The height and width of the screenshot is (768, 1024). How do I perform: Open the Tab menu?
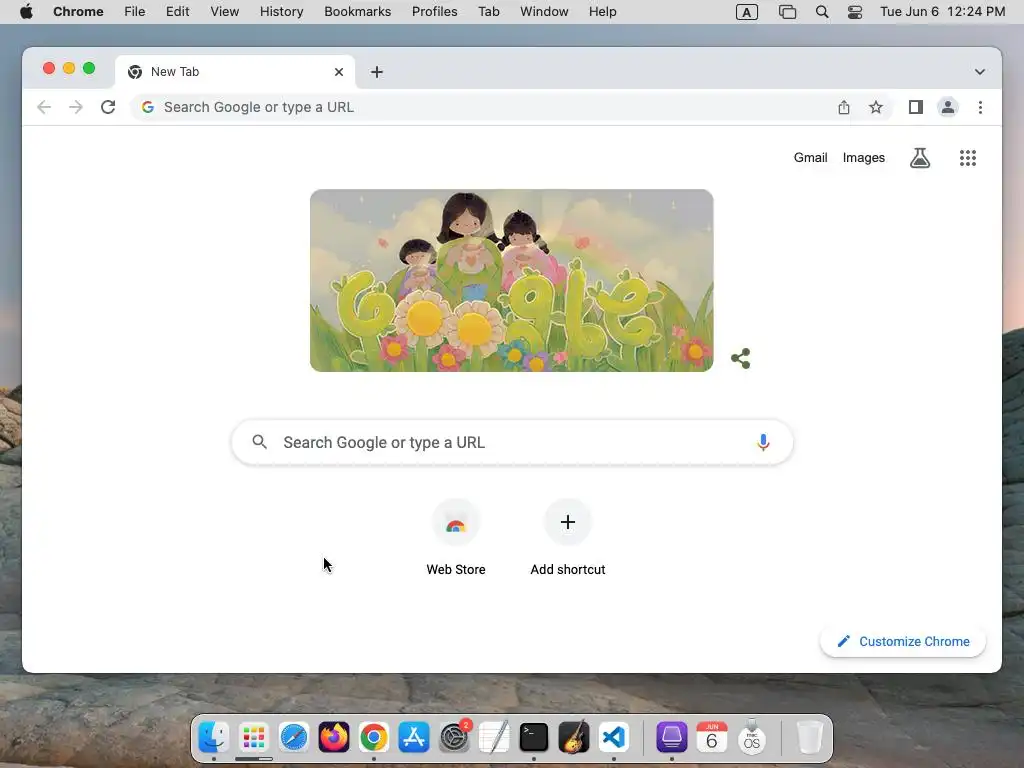tap(488, 12)
